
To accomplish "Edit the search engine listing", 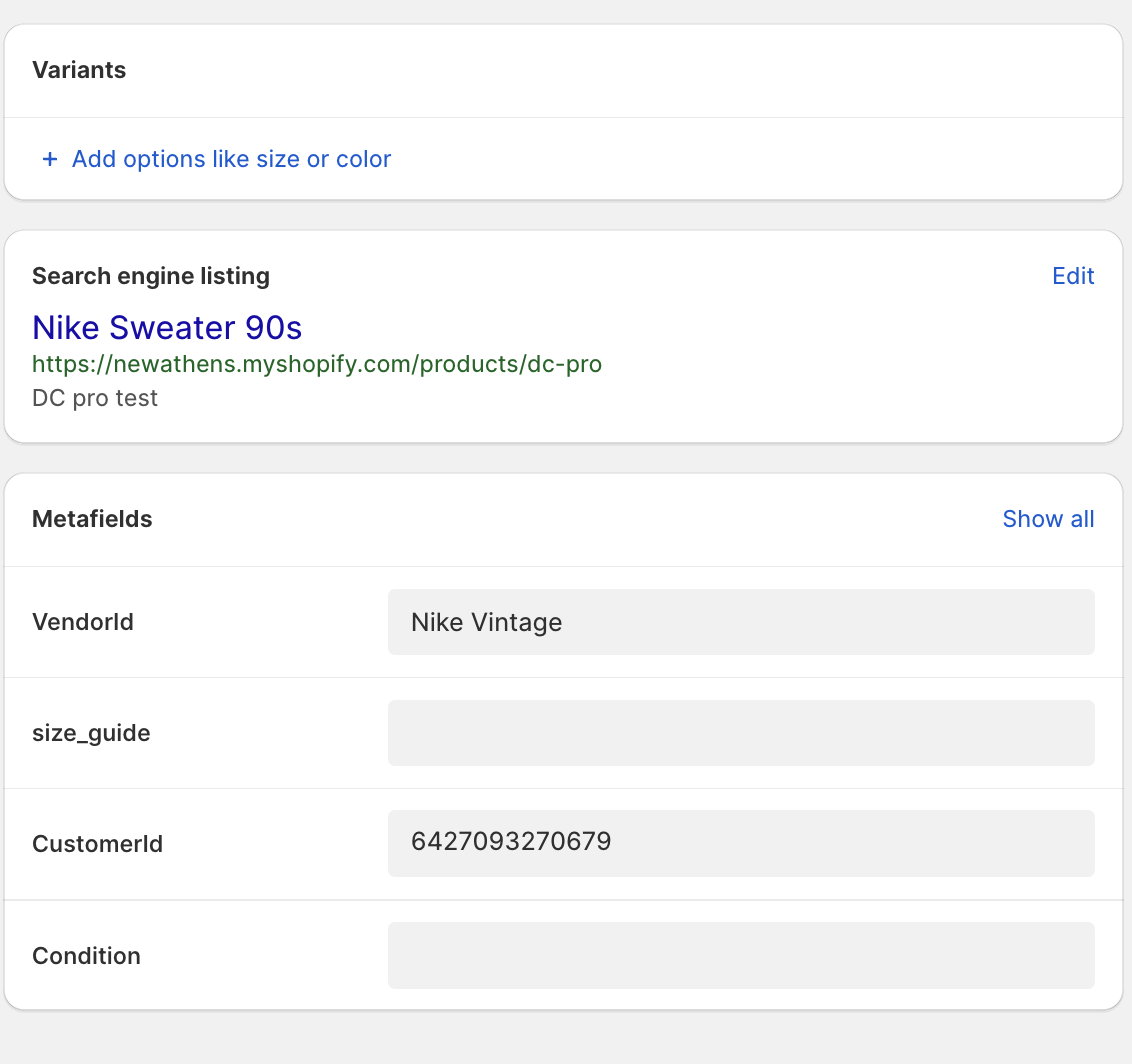I will tap(1073, 276).
